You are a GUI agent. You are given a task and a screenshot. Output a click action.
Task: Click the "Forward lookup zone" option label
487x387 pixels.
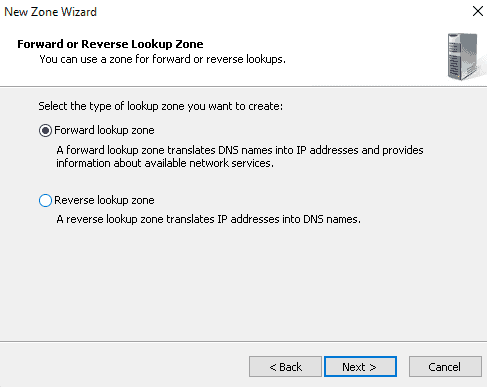[104, 130]
